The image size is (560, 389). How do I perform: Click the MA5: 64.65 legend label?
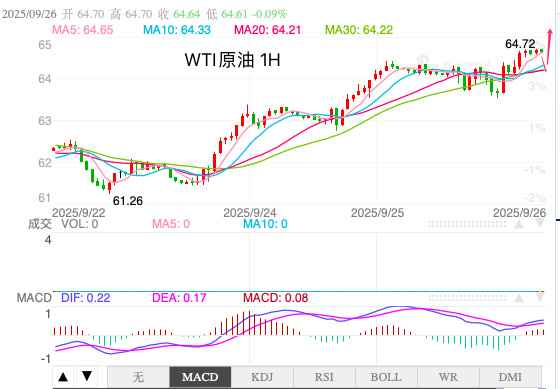coord(82,30)
